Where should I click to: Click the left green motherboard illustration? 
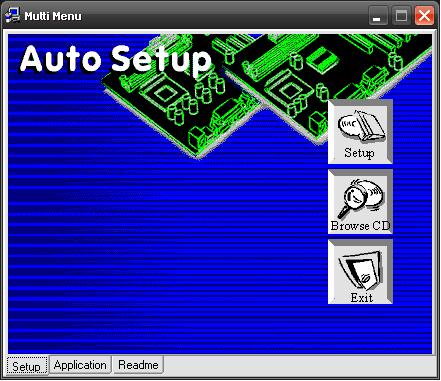click(183, 97)
